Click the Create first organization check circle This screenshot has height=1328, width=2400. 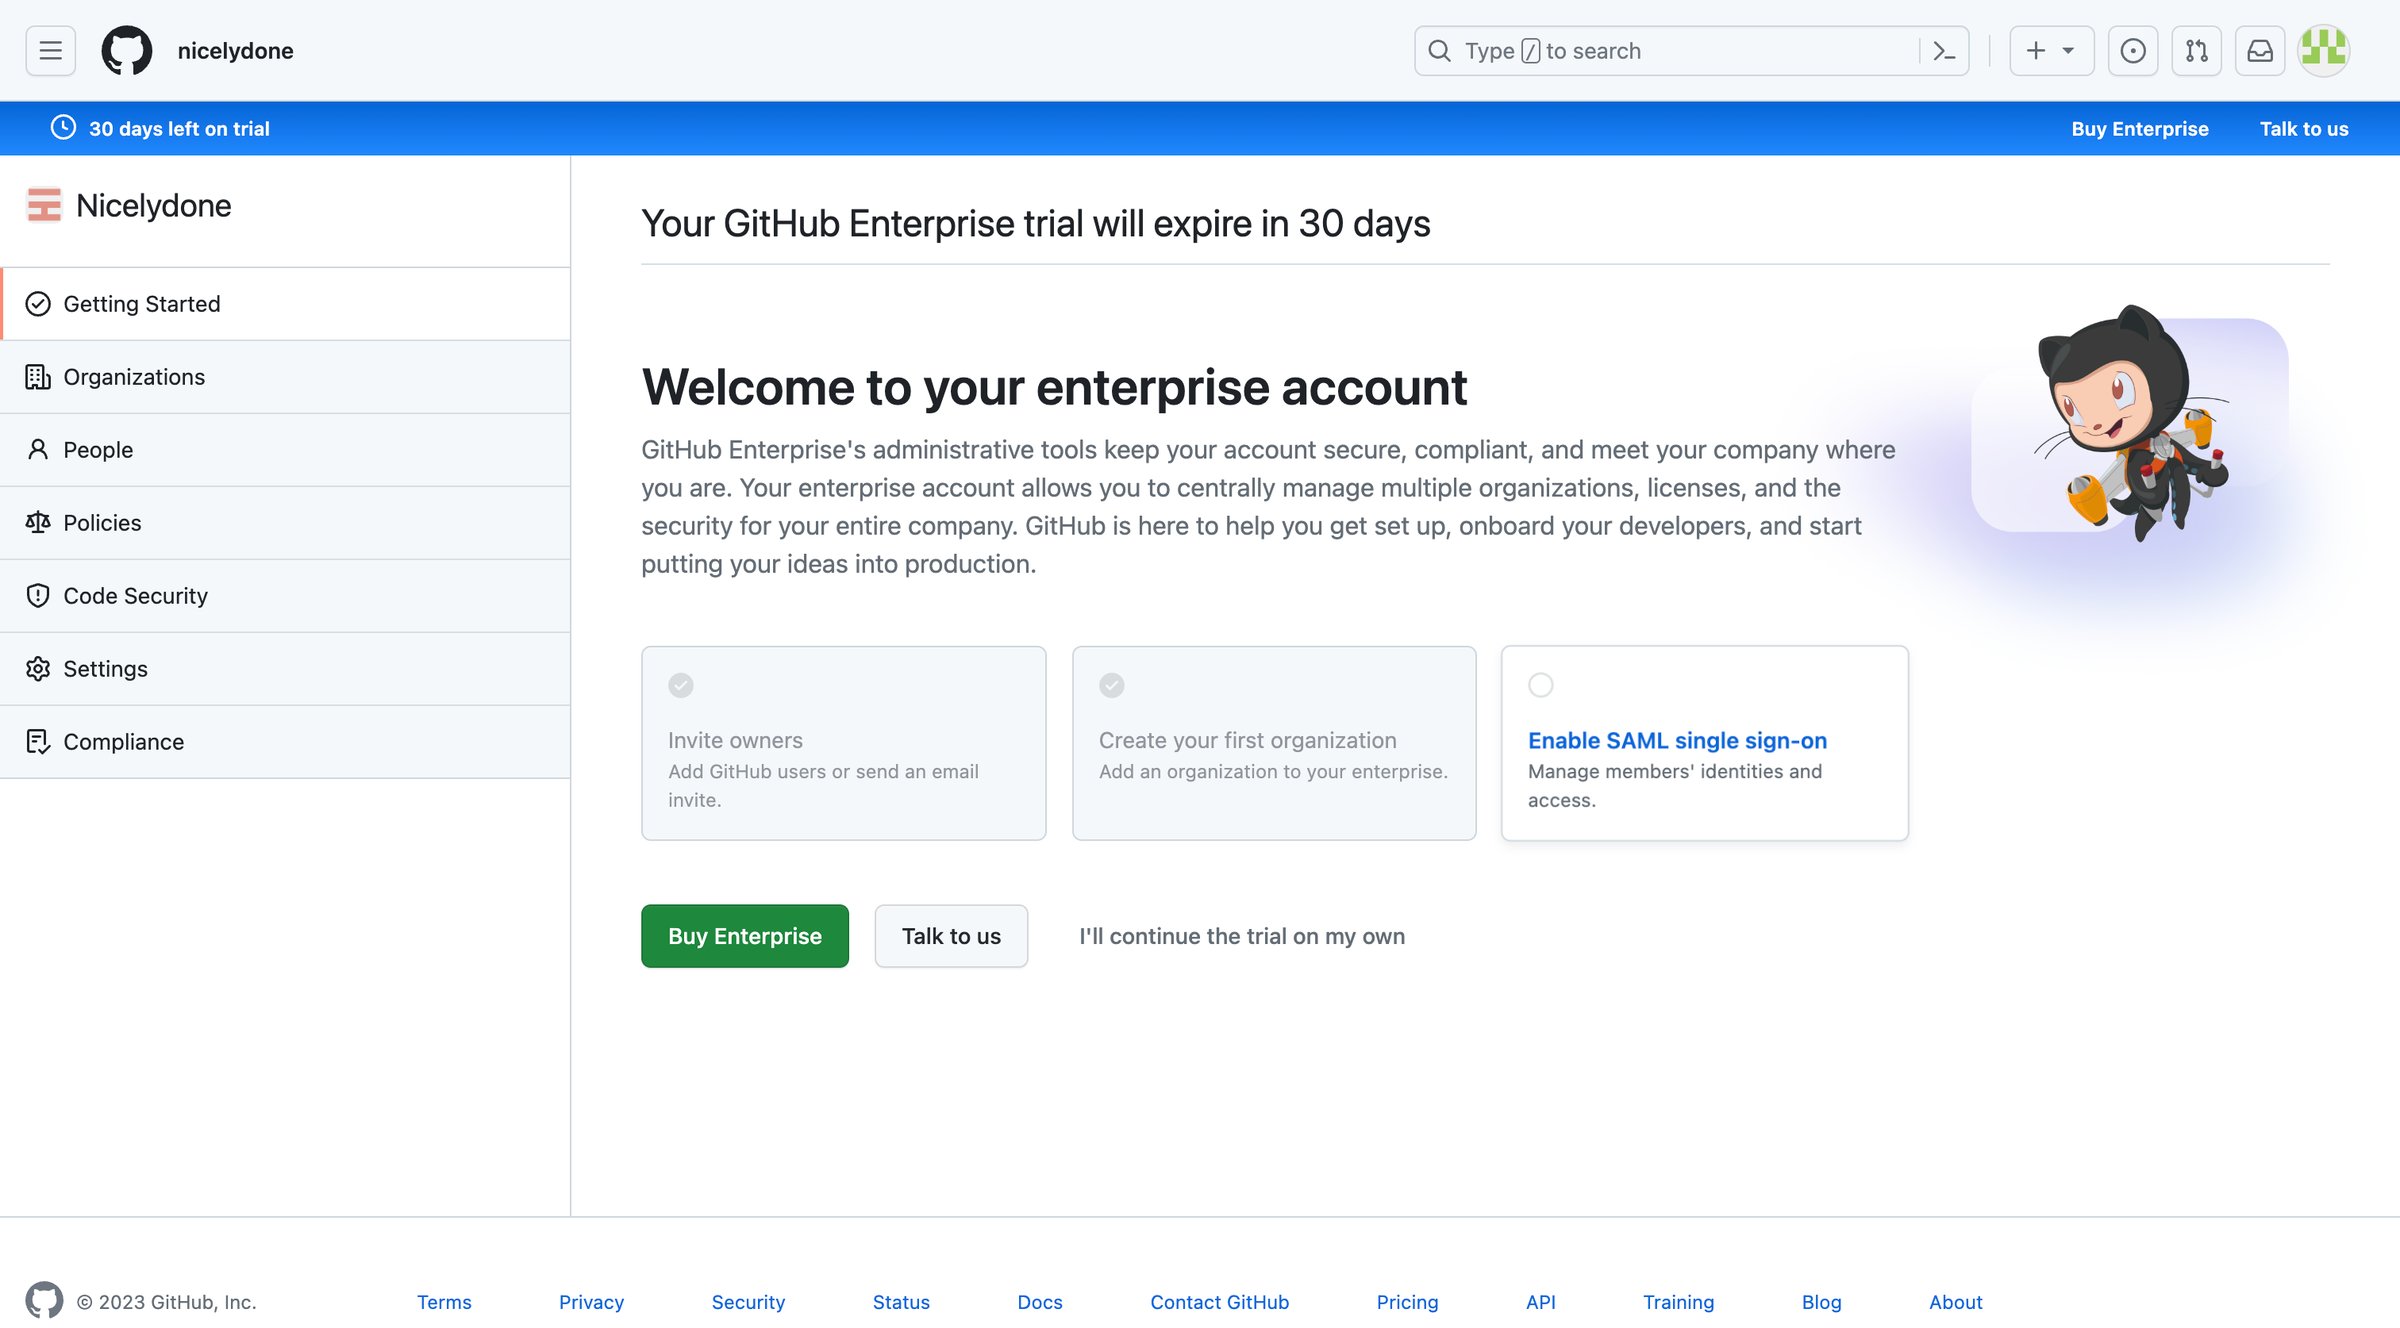click(x=1112, y=685)
